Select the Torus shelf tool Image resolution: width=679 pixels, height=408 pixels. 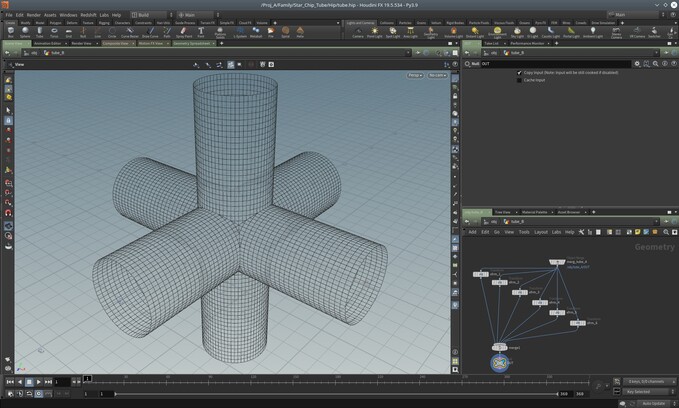click(x=54, y=32)
